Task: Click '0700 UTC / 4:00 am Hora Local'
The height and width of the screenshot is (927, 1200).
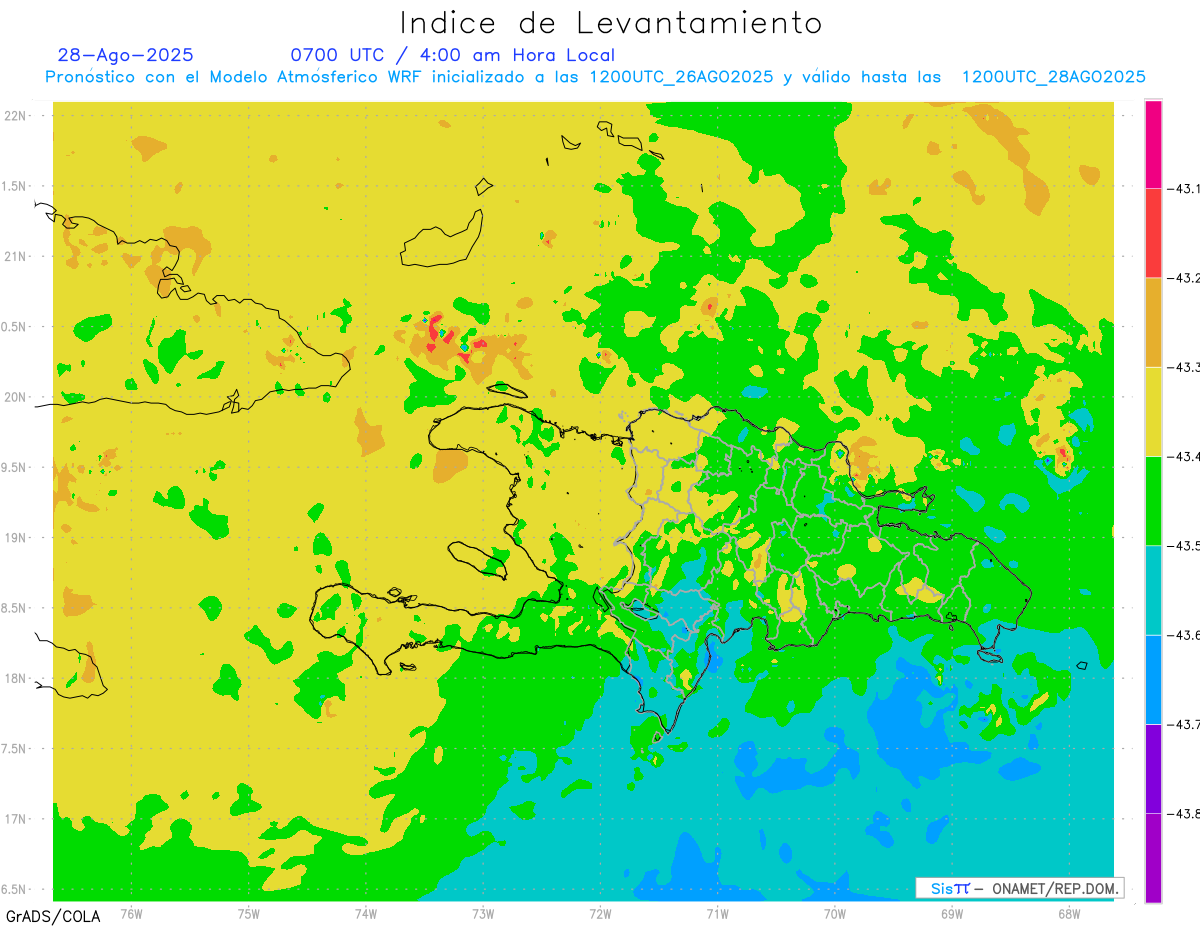Action: point(453,55)
